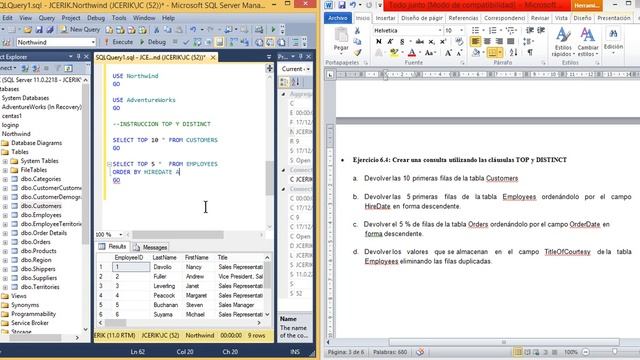Toggle strikethrough abc formatting
This screenshot has width=640, height=360.
point(420,41)
